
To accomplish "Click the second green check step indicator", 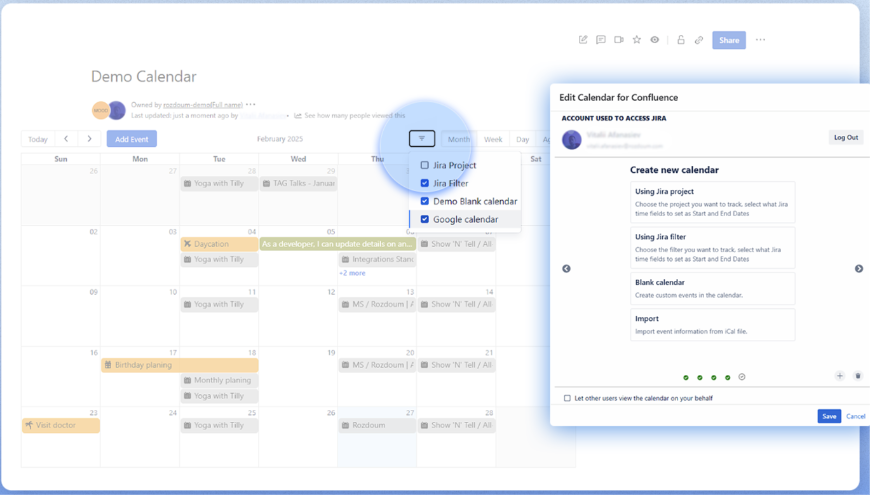I will [x=700, y=377].
